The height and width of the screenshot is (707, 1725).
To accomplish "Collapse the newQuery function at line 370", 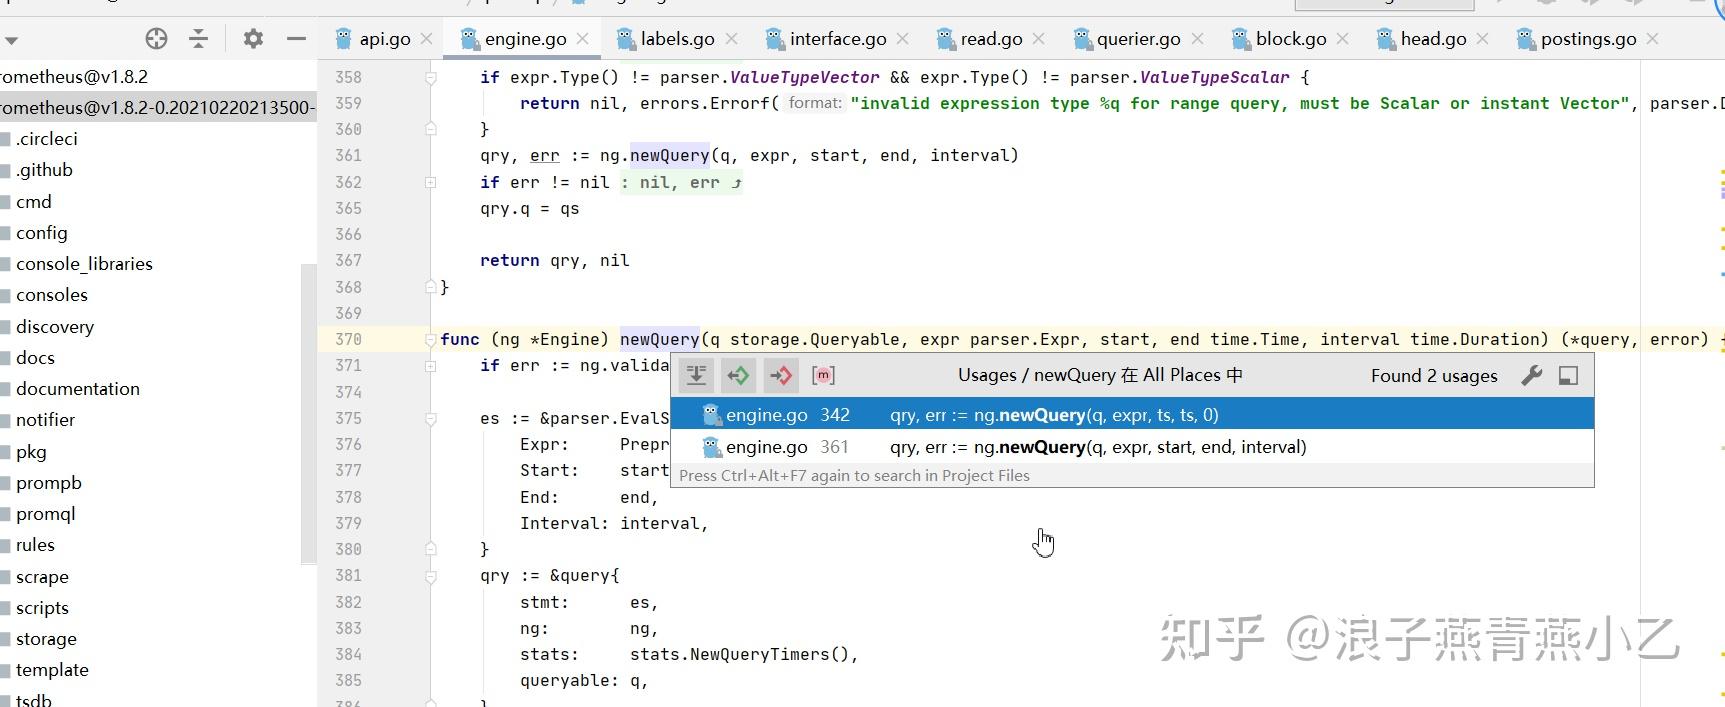I will tap(430, 339).
